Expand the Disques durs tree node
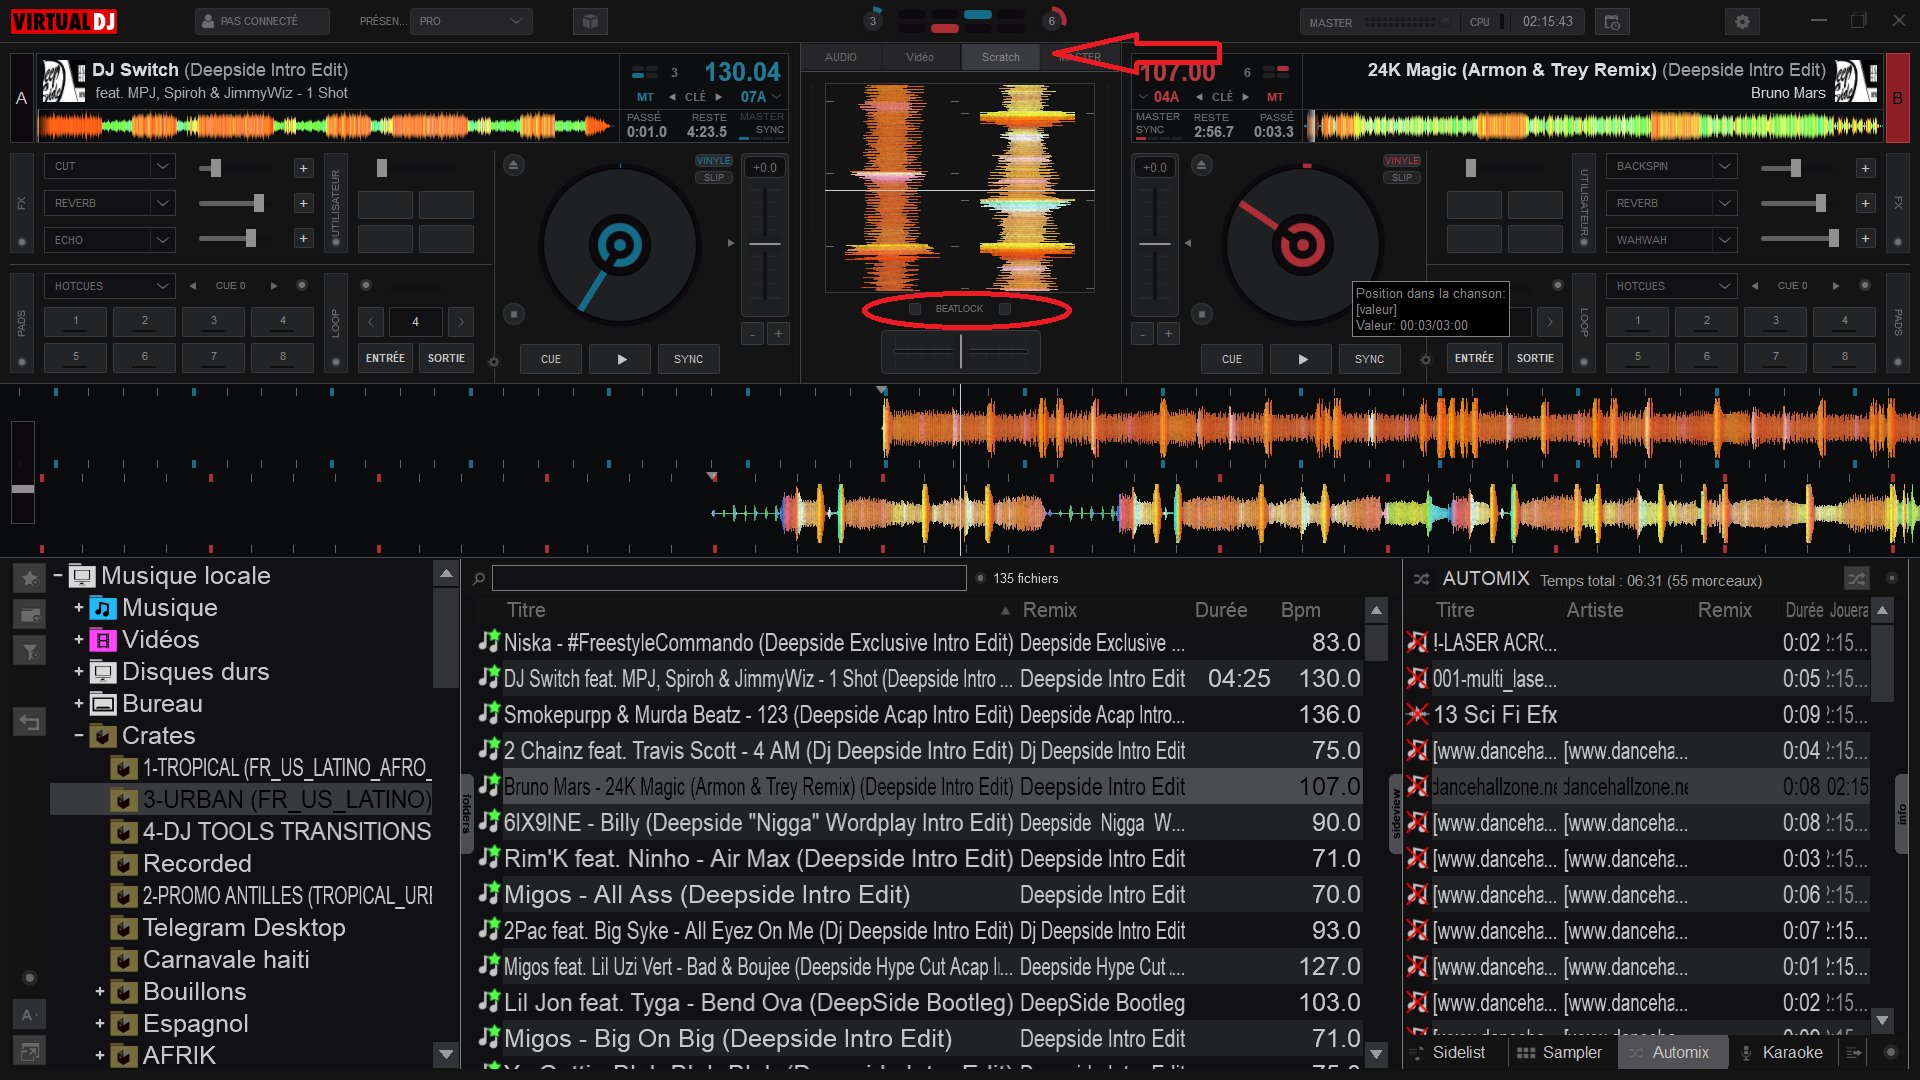The height and width of the screenshot is (1080, 1920). (79, 672)
